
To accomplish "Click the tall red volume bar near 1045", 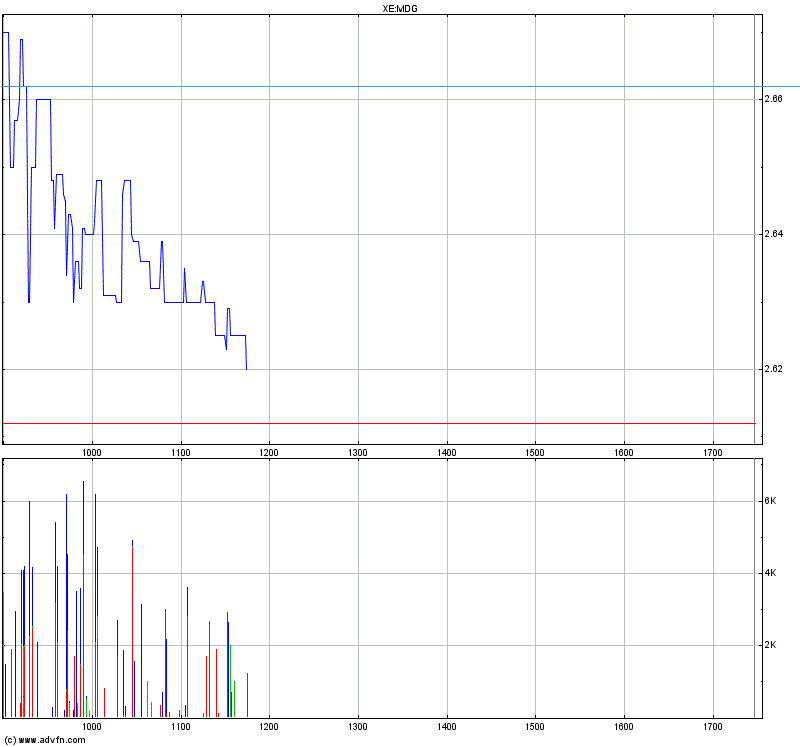I will (x=132, y=630).
